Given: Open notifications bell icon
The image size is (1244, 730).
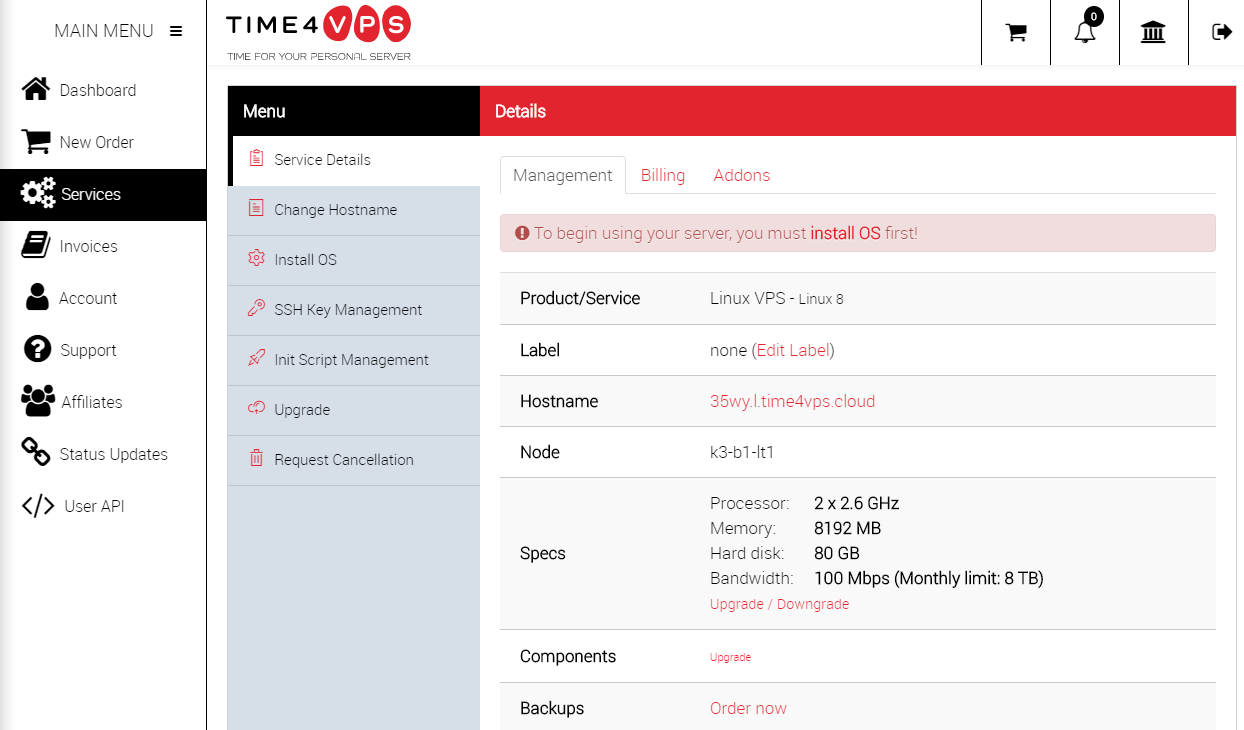Looking at the screenshot, I should tap(1085, 33).
